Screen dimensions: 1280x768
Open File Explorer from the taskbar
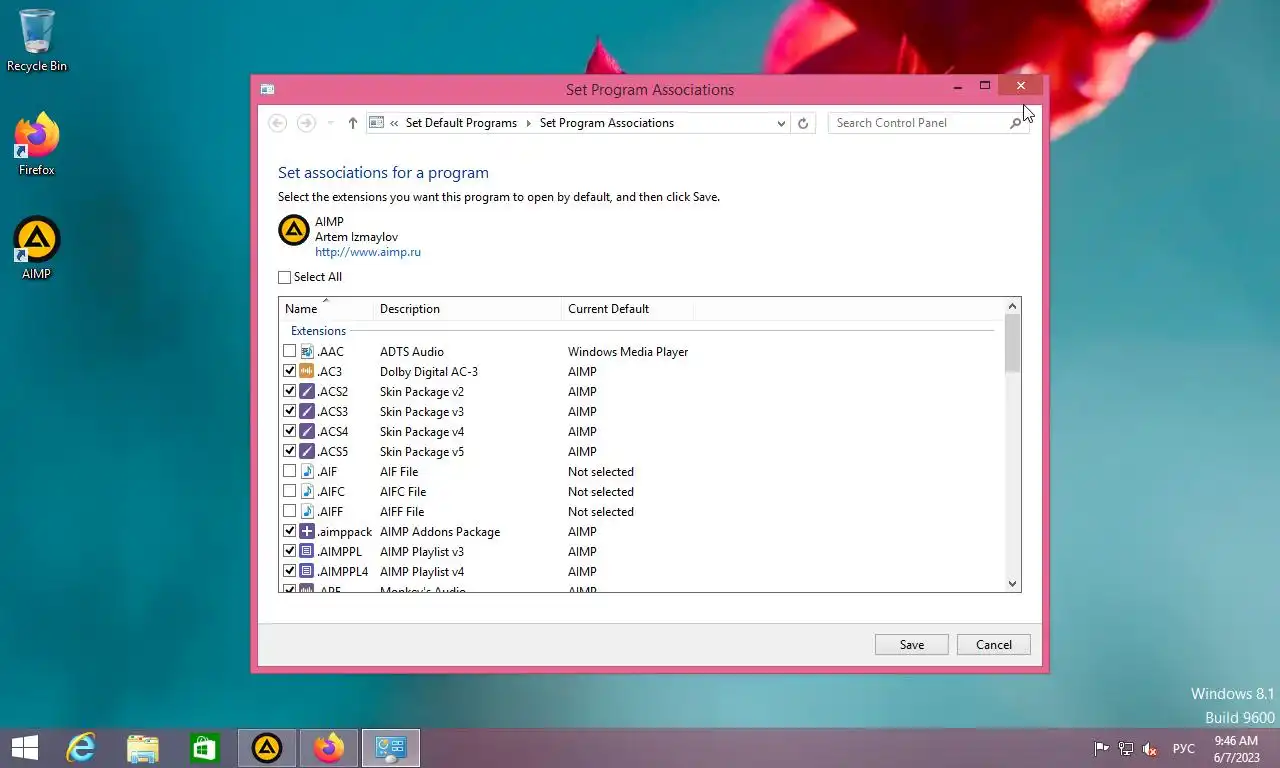coord(143,747)
